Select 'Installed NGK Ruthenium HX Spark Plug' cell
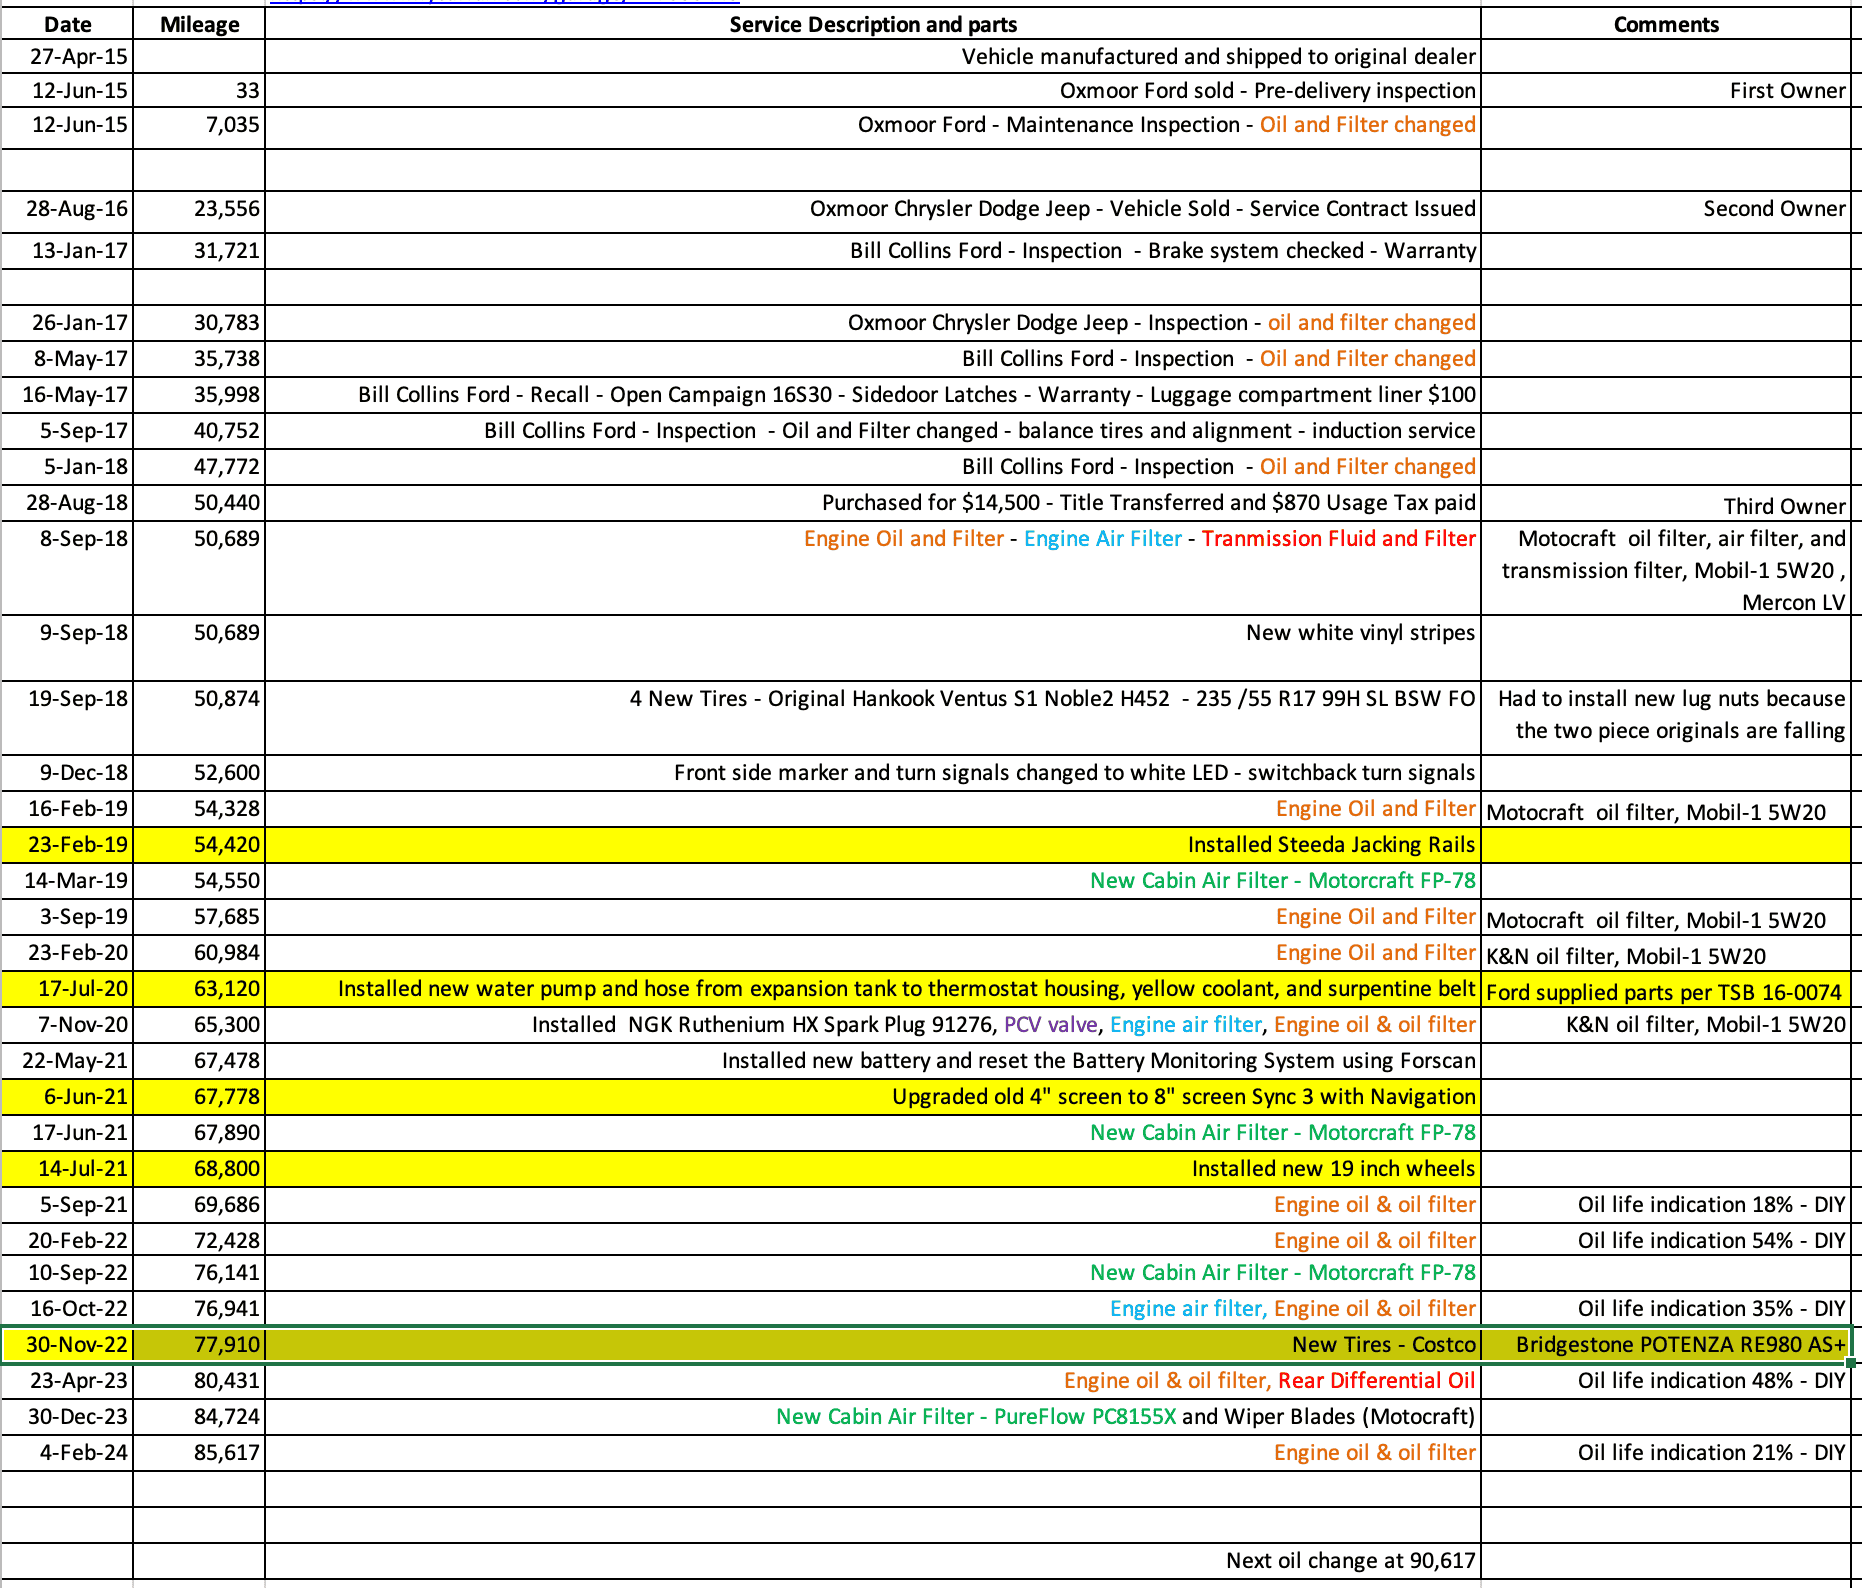This screenshot has width=1862, height=1588. pyautogui.click(x=873, y=1025)
